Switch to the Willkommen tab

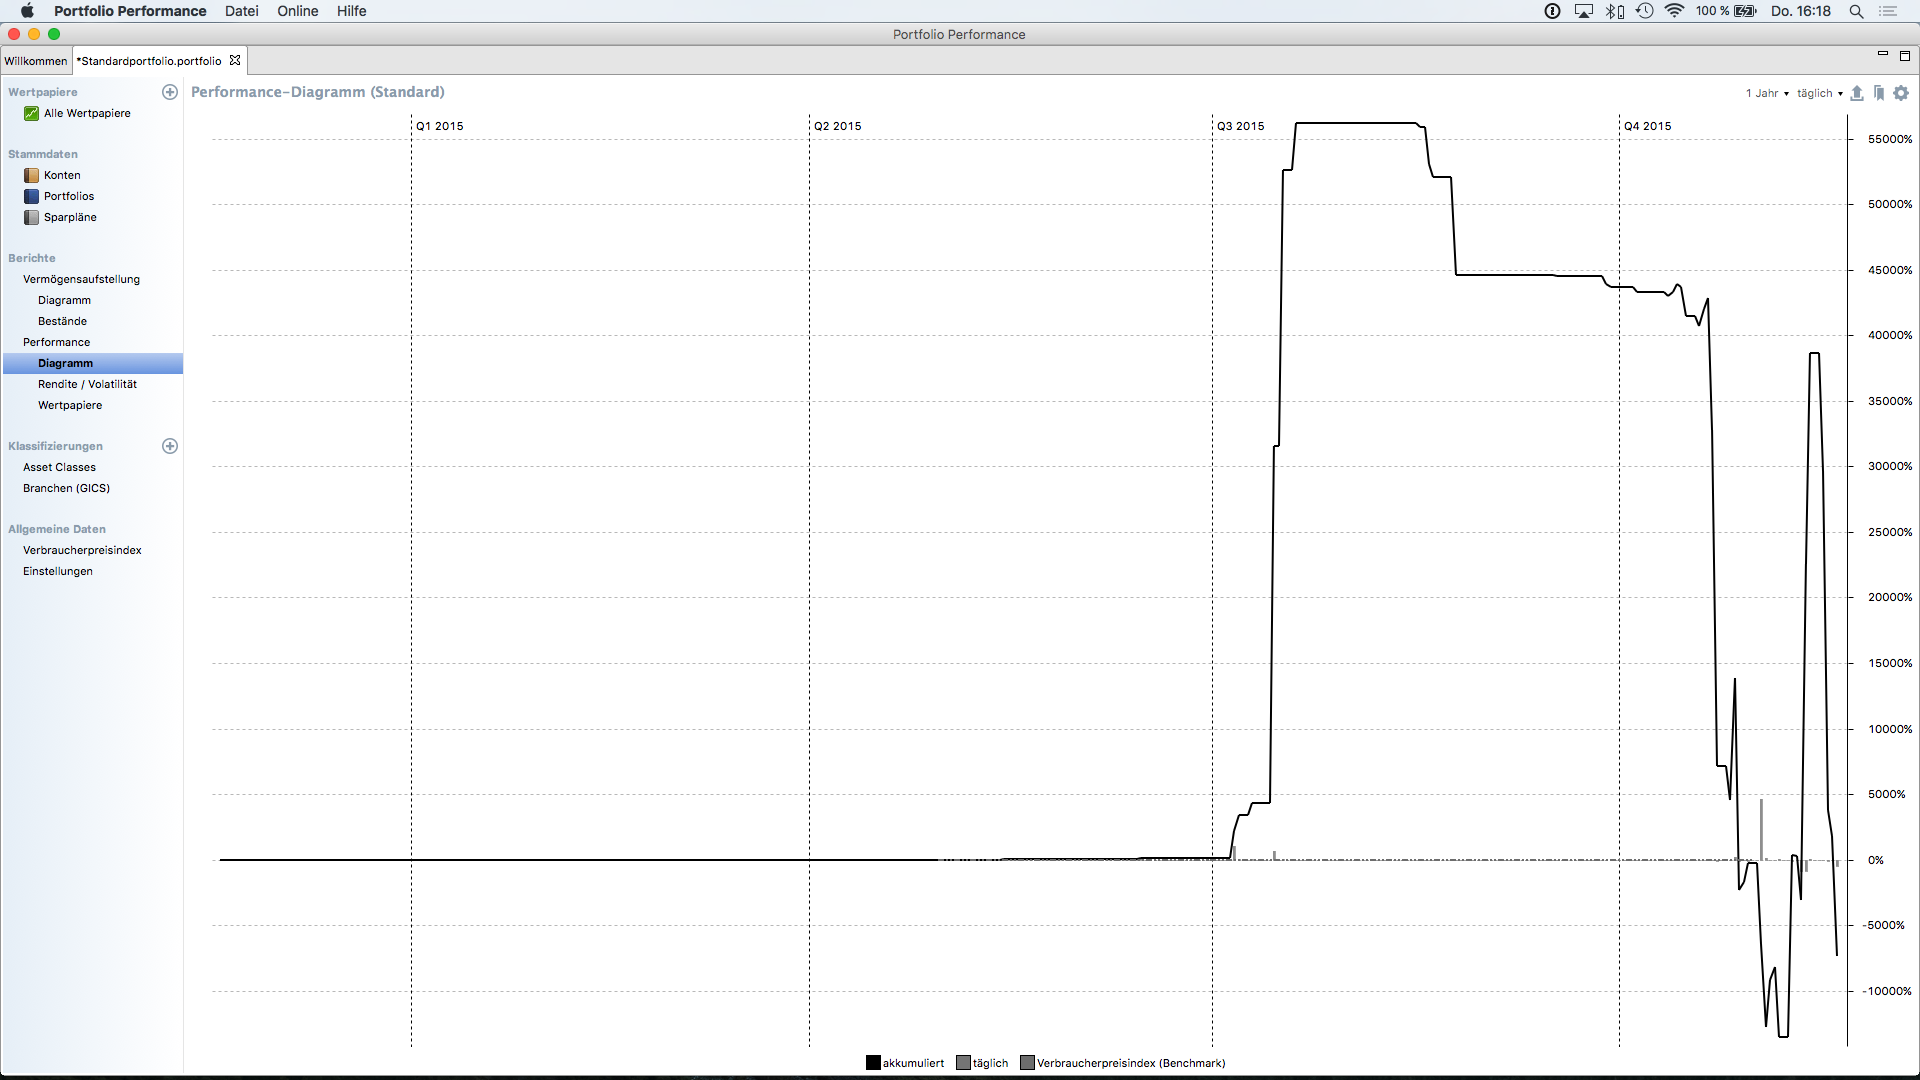coord(36,61)
